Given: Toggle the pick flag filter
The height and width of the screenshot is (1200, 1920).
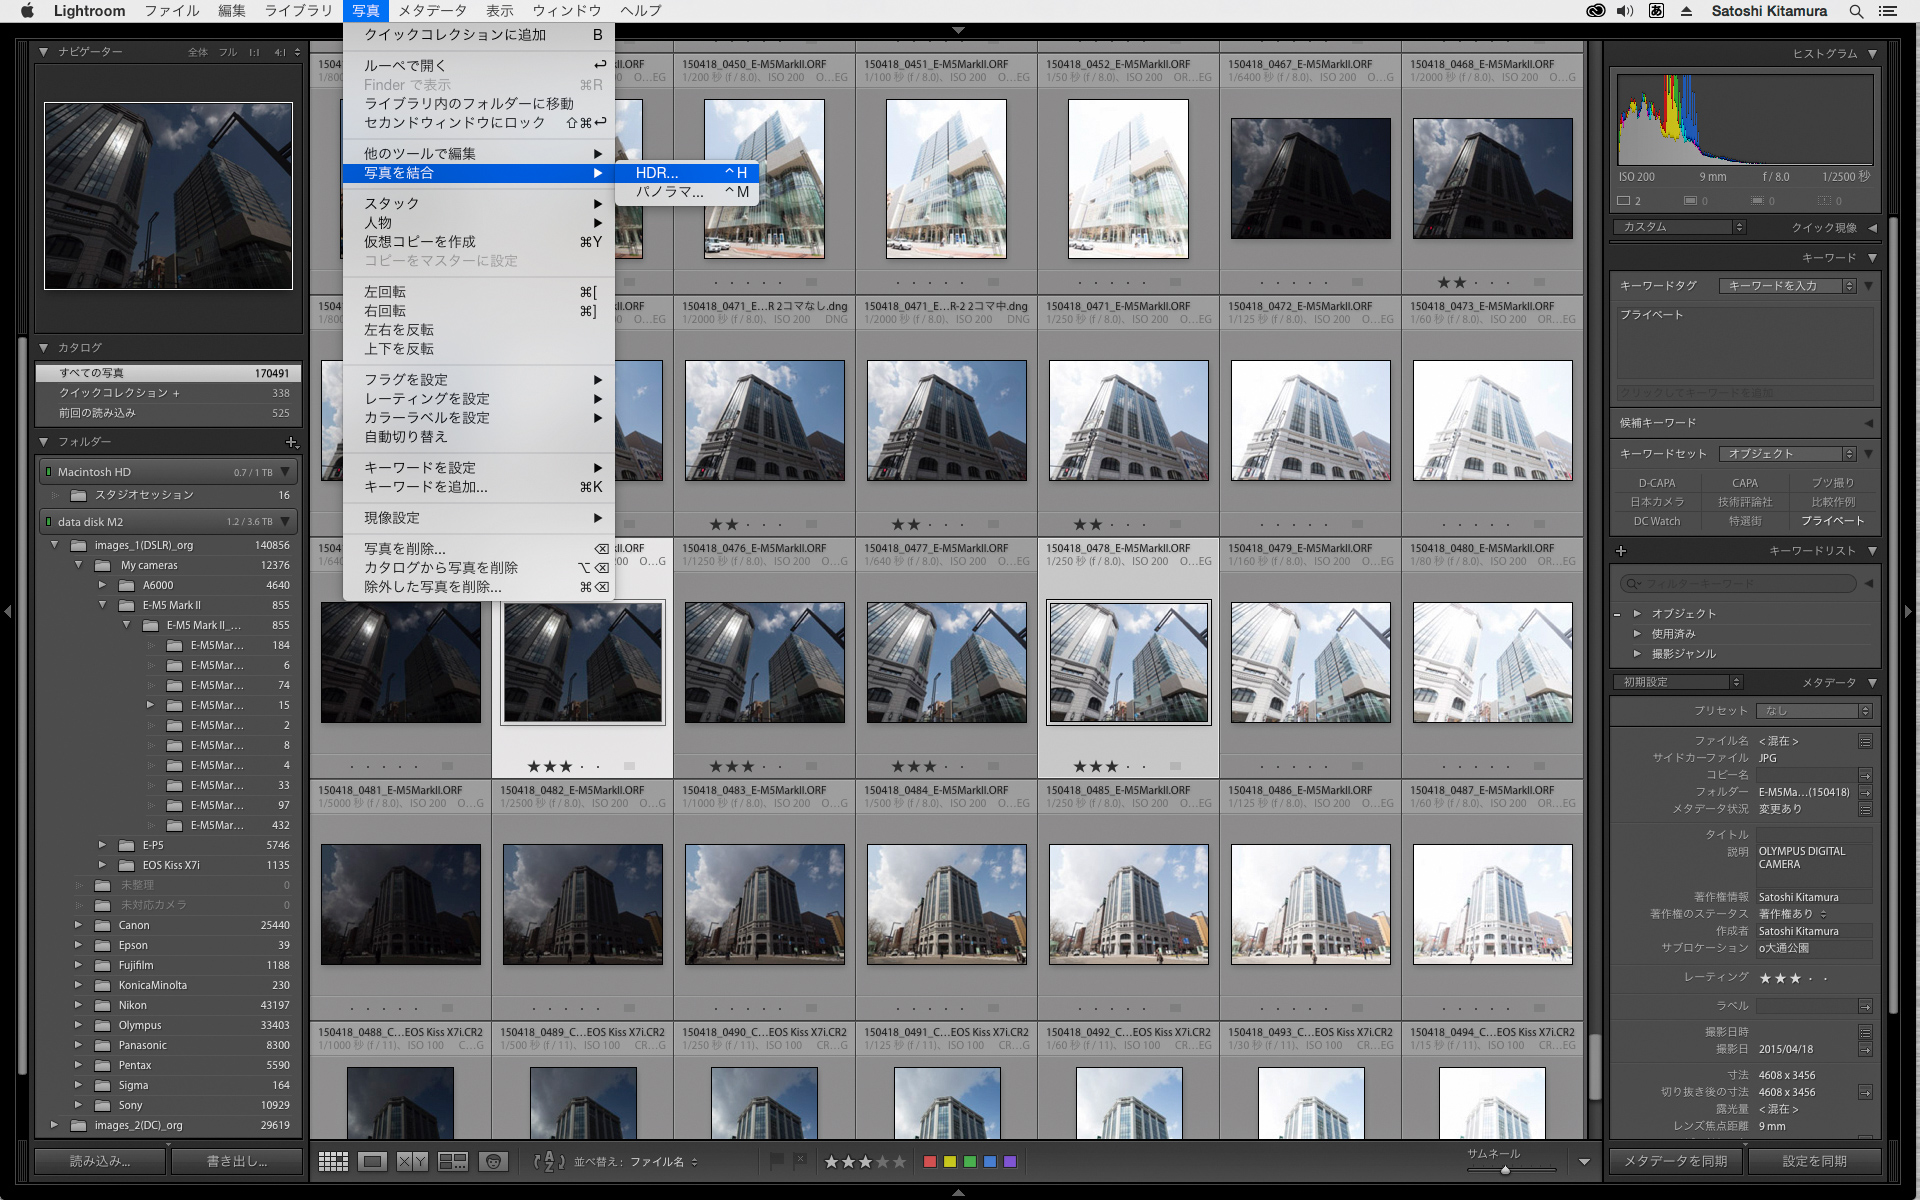Looking at the screenshot, I should coord(777,1161).
